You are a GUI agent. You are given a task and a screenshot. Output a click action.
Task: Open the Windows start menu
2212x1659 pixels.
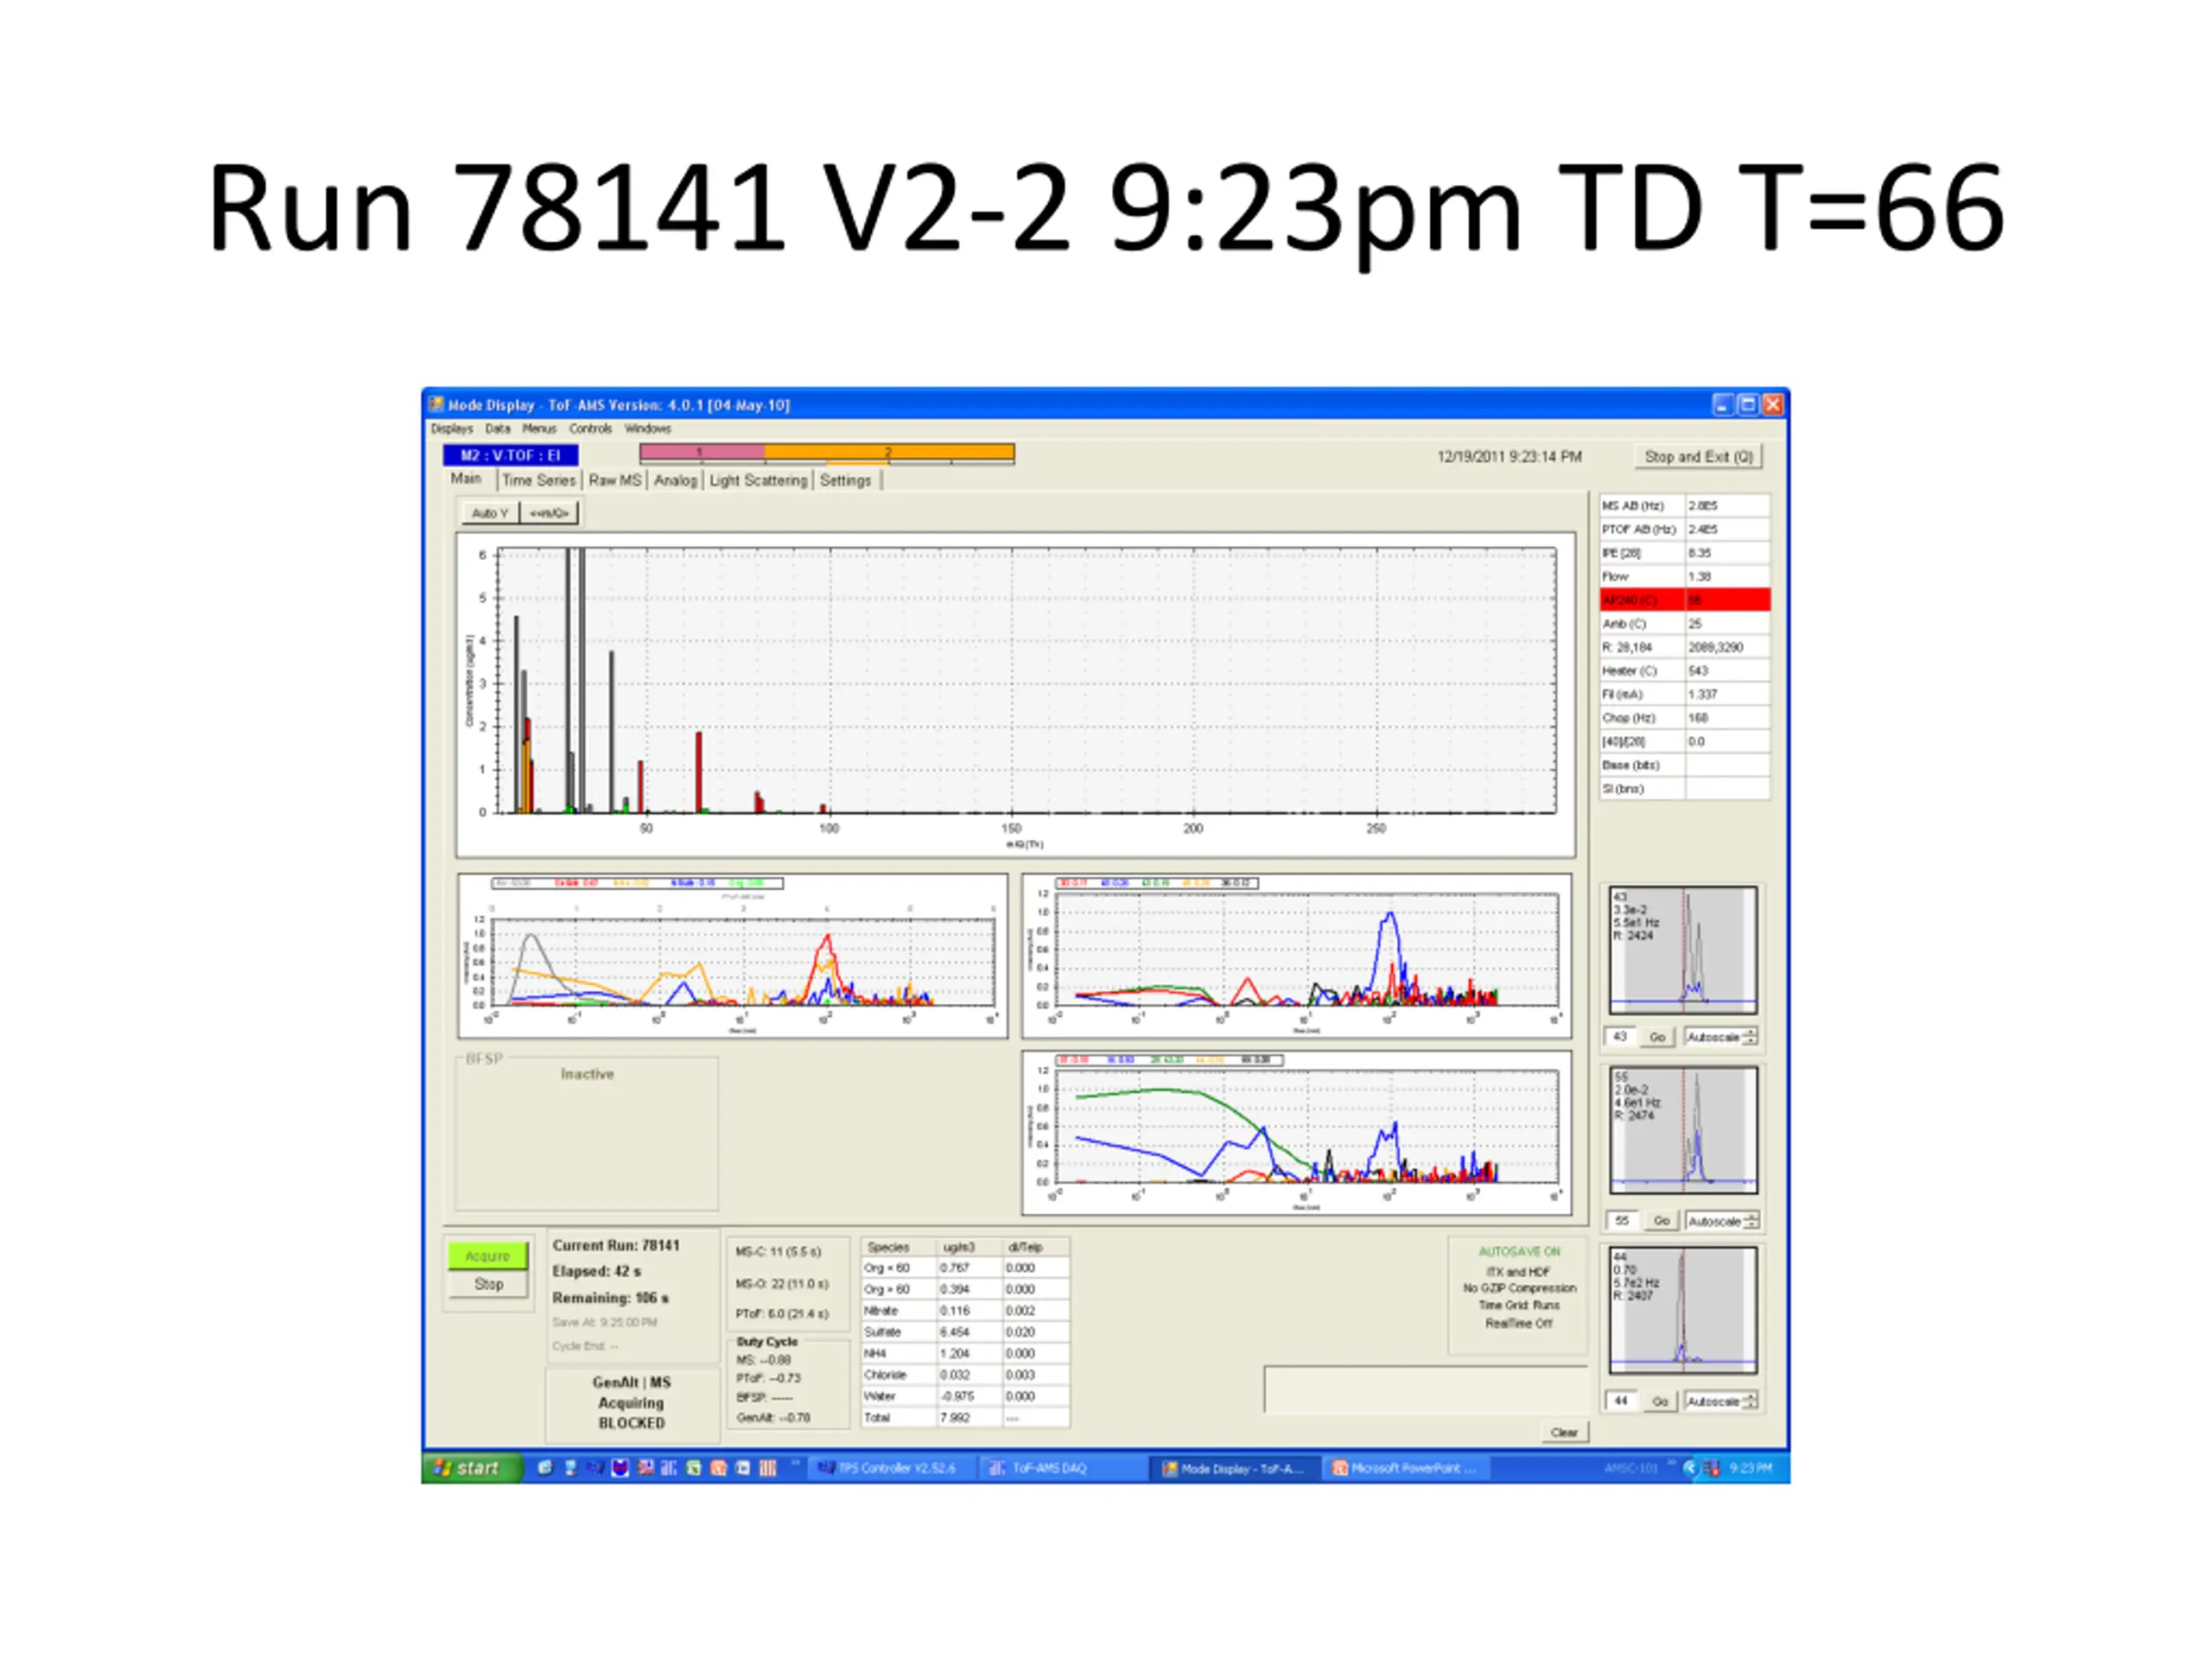pyautogui.click(x=472, y=1468)
